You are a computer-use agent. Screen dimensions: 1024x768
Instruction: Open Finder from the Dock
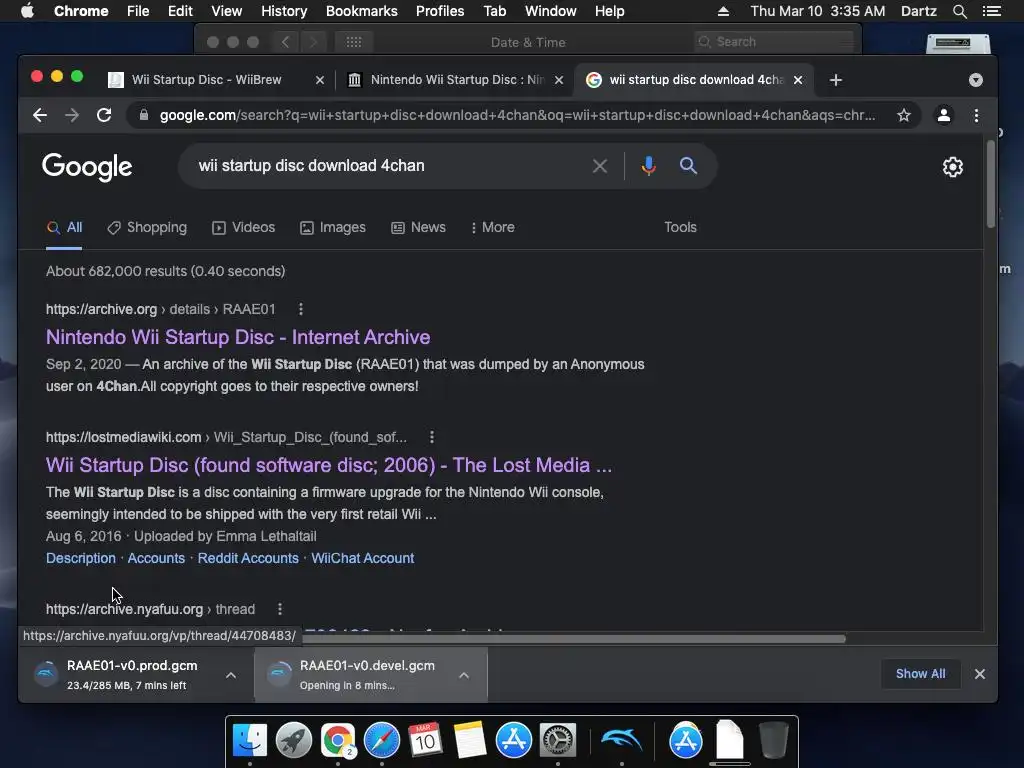(x=249, y=740)
